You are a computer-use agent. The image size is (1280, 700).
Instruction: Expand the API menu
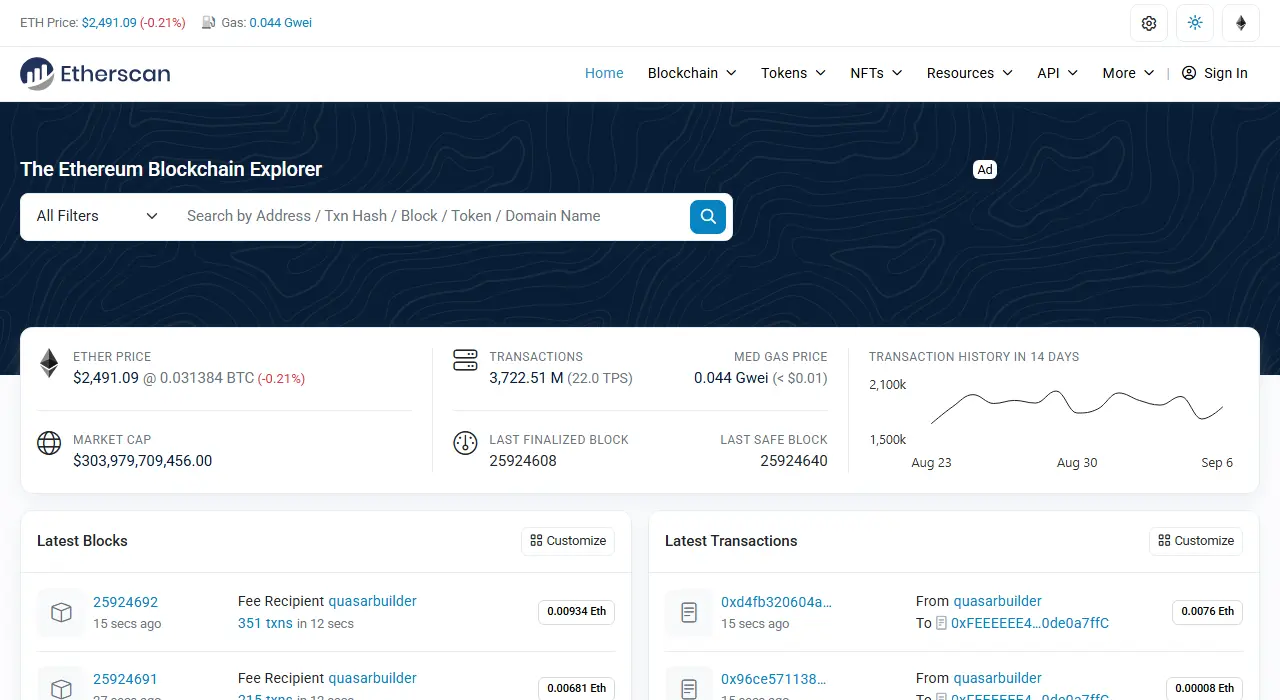[x=1057, y=73]
